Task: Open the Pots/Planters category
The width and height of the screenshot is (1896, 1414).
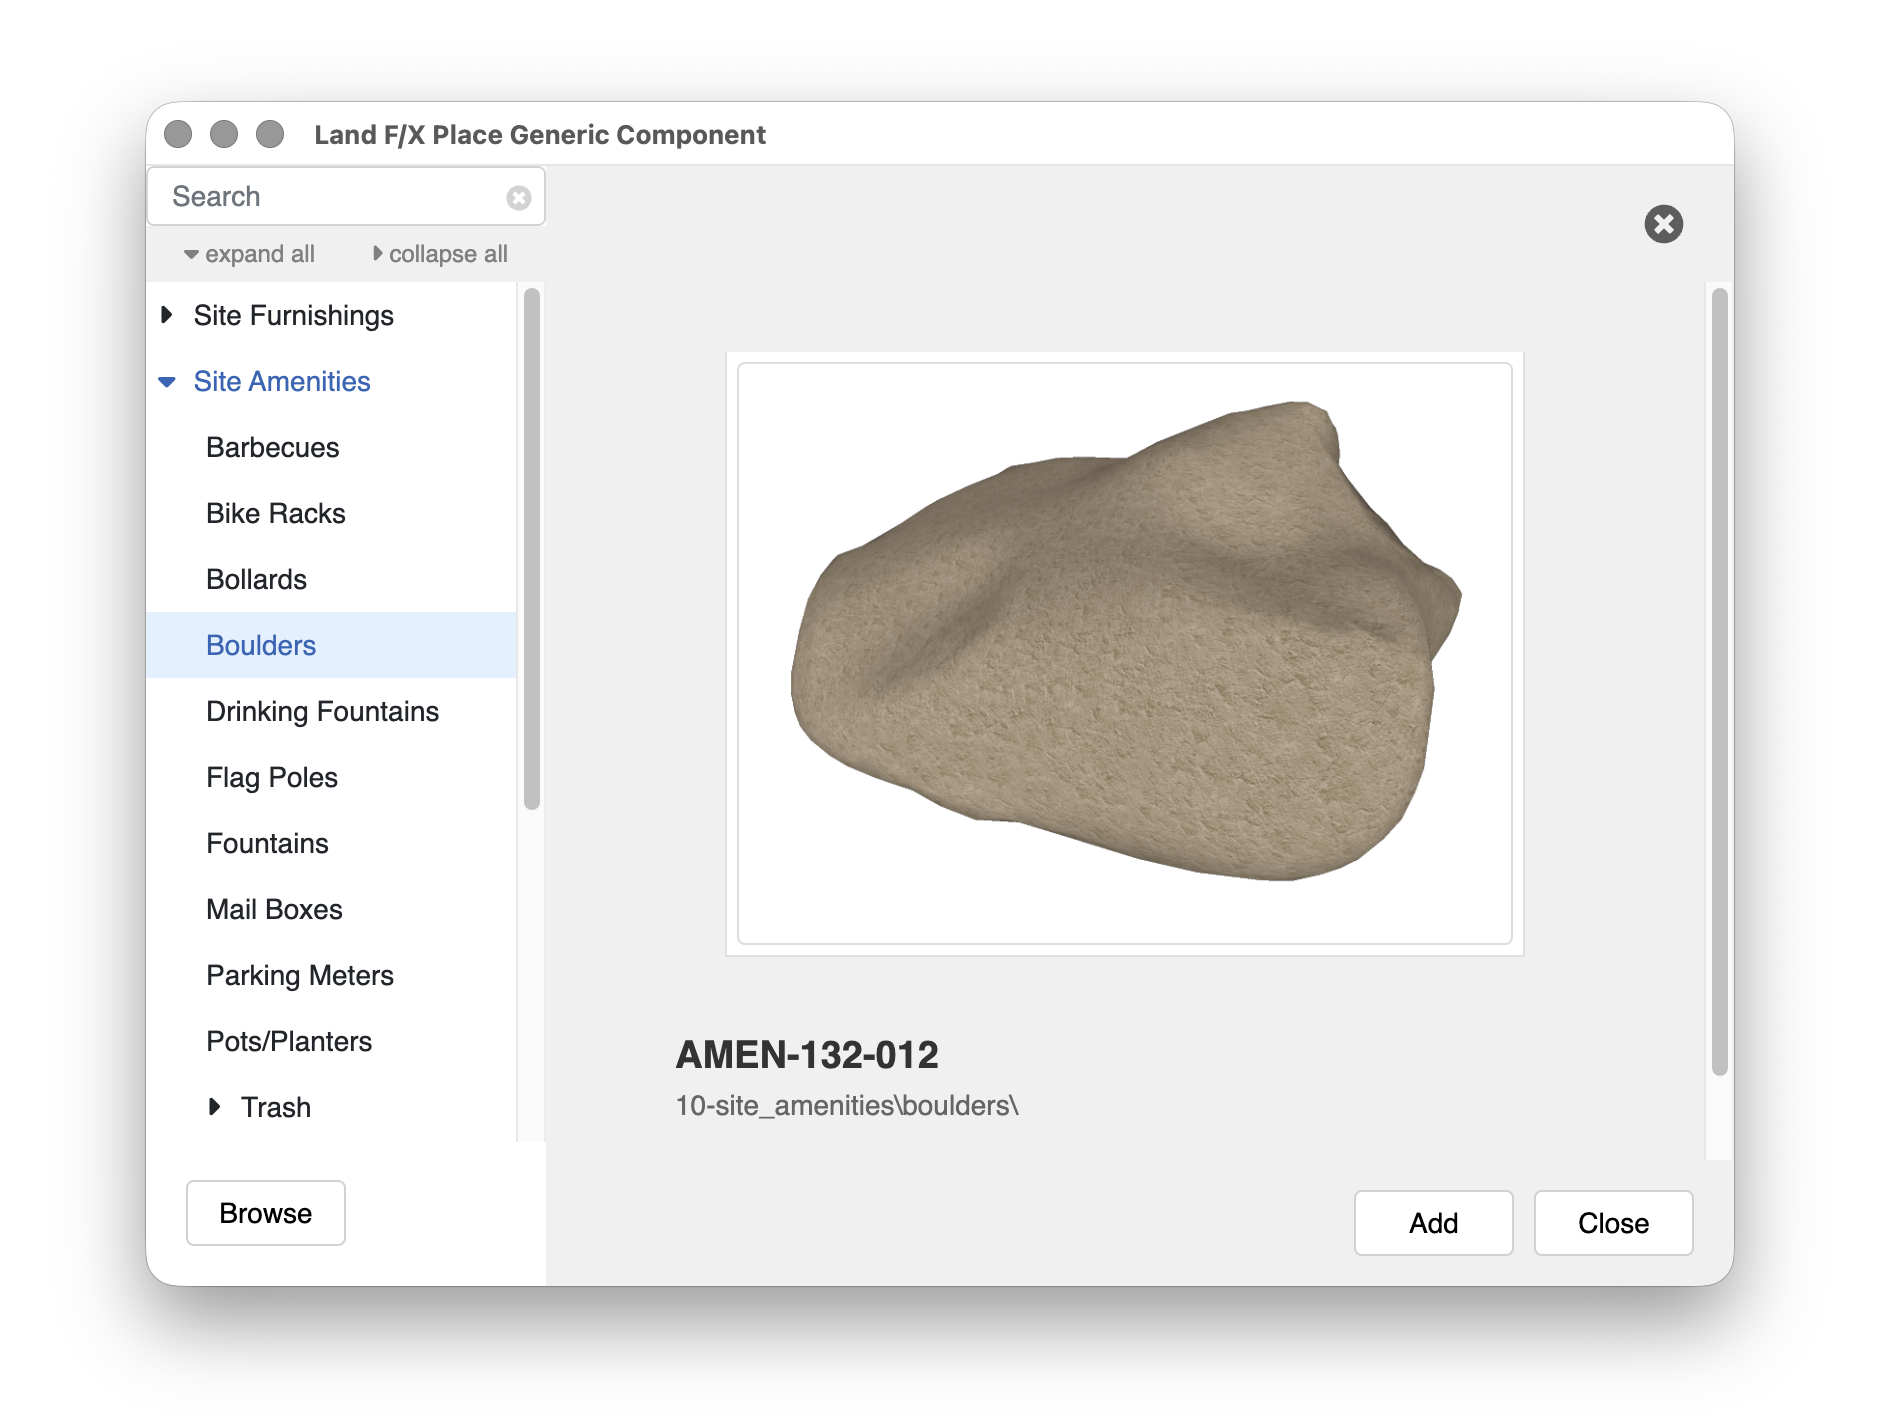Action: coord(331,1041)
